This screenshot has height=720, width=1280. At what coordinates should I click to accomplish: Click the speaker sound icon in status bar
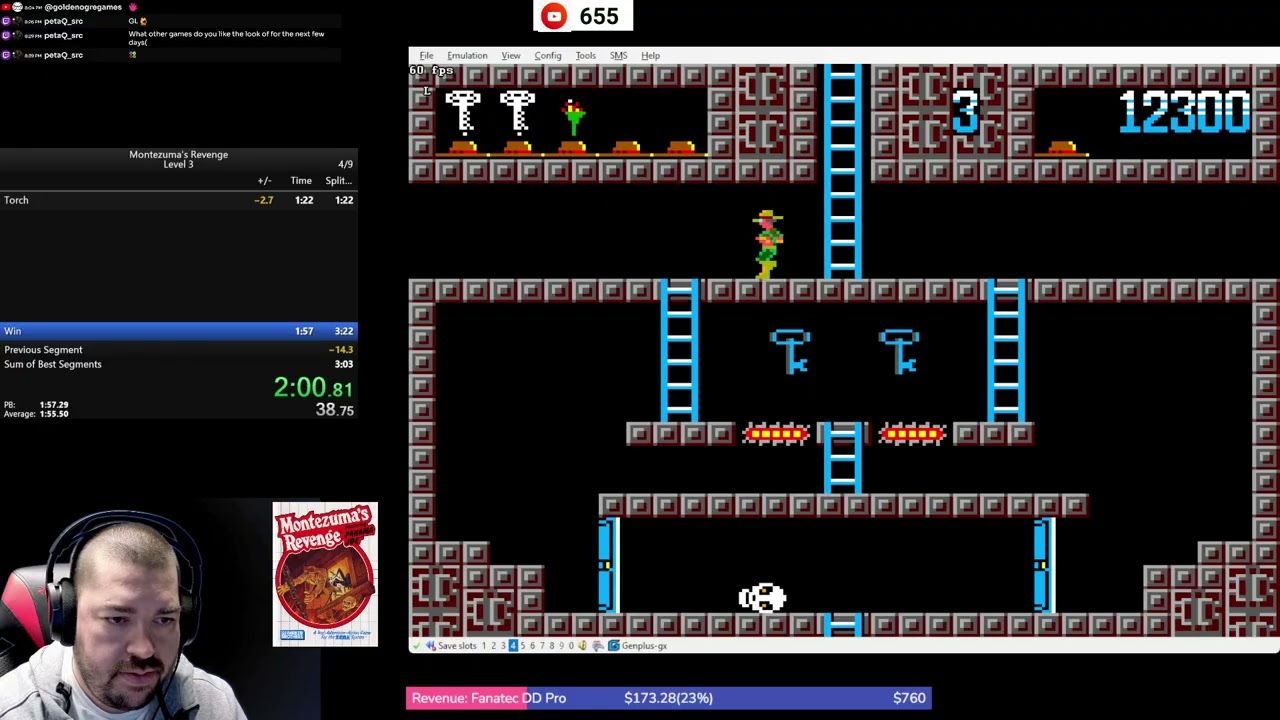[582, 646]
